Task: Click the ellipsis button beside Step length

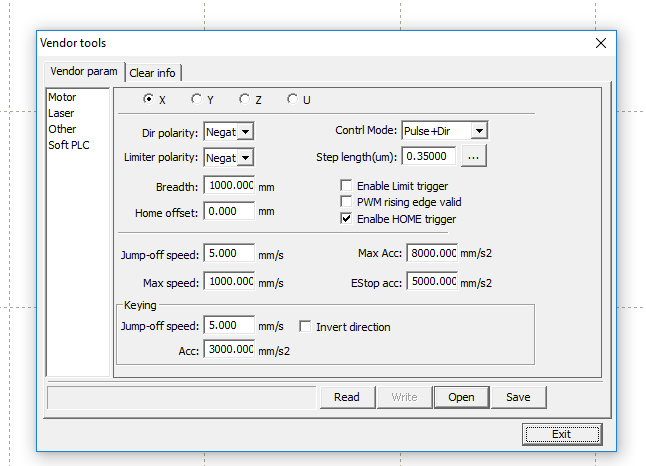Action: pos(473,156)
